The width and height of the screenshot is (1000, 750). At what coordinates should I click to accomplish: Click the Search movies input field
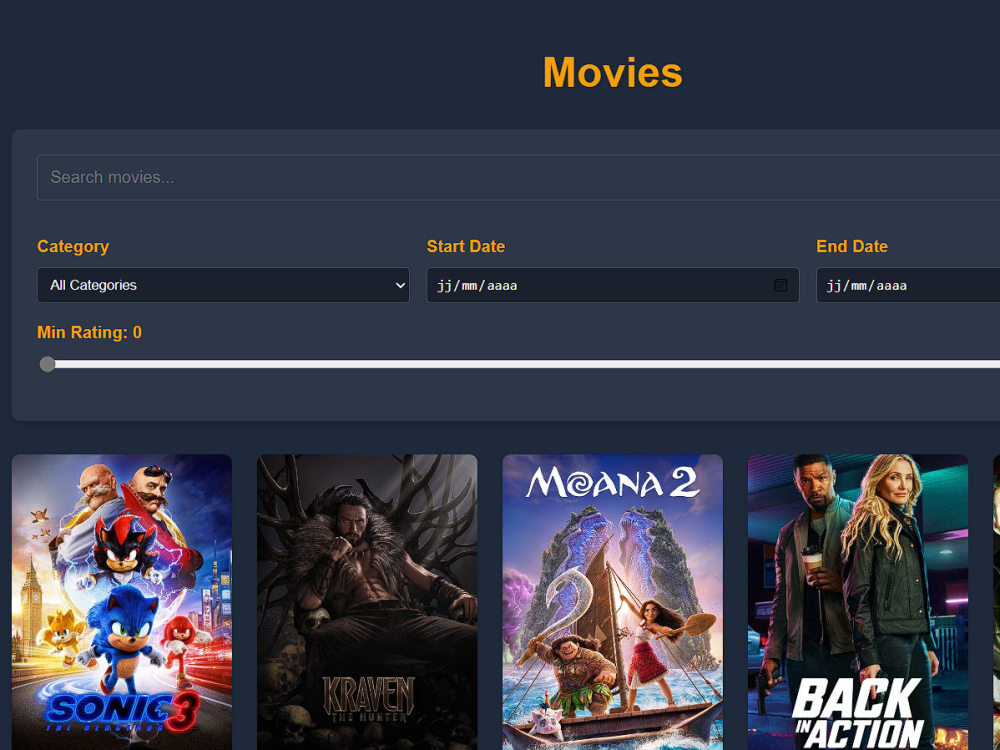tap(518, 177)
